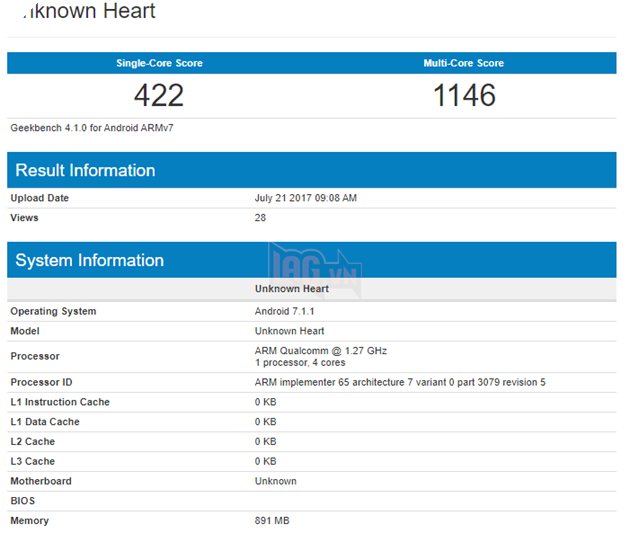Click the L3 Cache label
Image resolution: width=630 pixels, height=542 pixels.
coord(33,461)
